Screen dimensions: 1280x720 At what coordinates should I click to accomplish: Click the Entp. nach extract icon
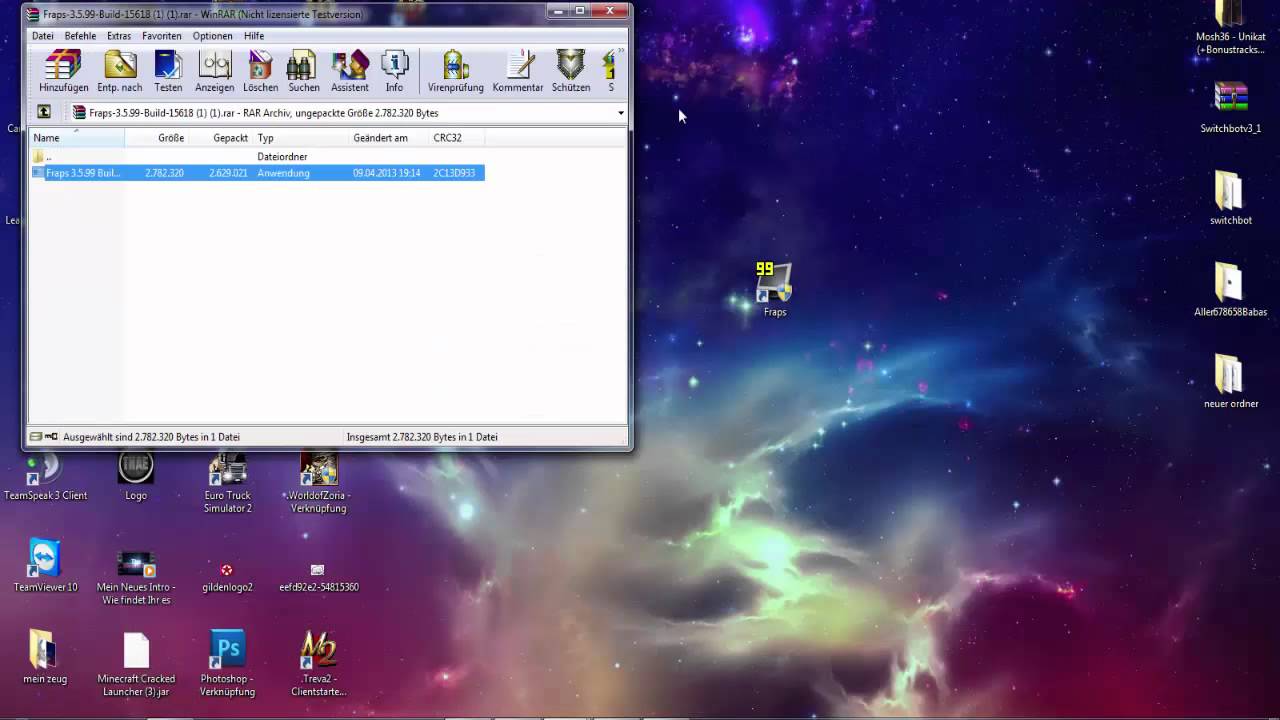[119, 71]
